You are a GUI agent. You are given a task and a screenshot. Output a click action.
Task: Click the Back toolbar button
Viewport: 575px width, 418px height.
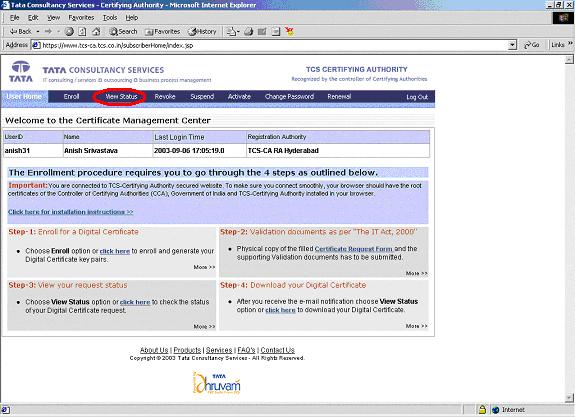(21, 32)
